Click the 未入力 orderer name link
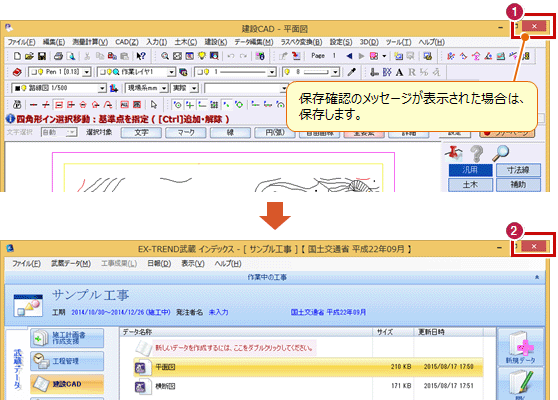The width and height of the screenshot is (558, 400). [218, 312]
